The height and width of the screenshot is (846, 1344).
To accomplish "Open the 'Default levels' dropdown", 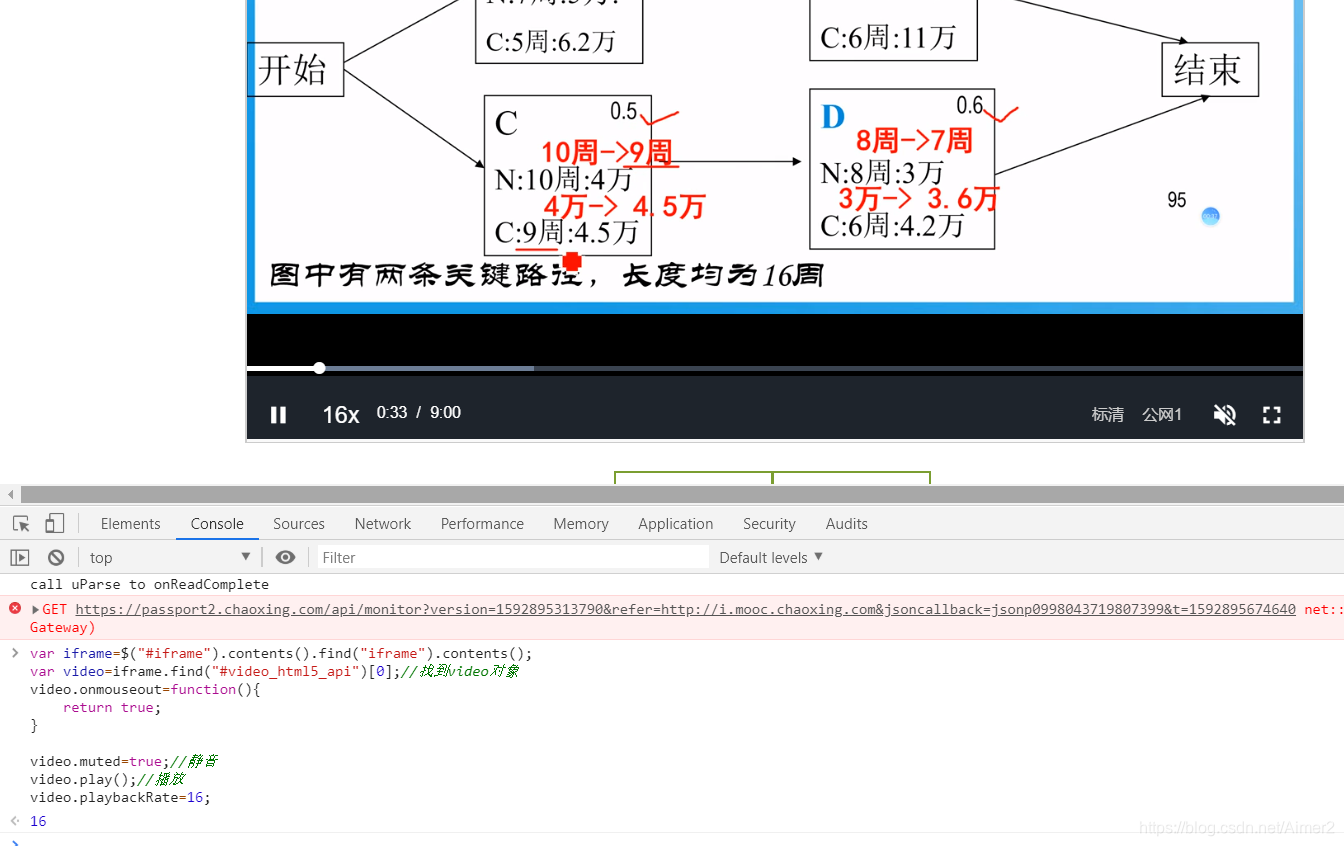I will [x=769, y=557].
